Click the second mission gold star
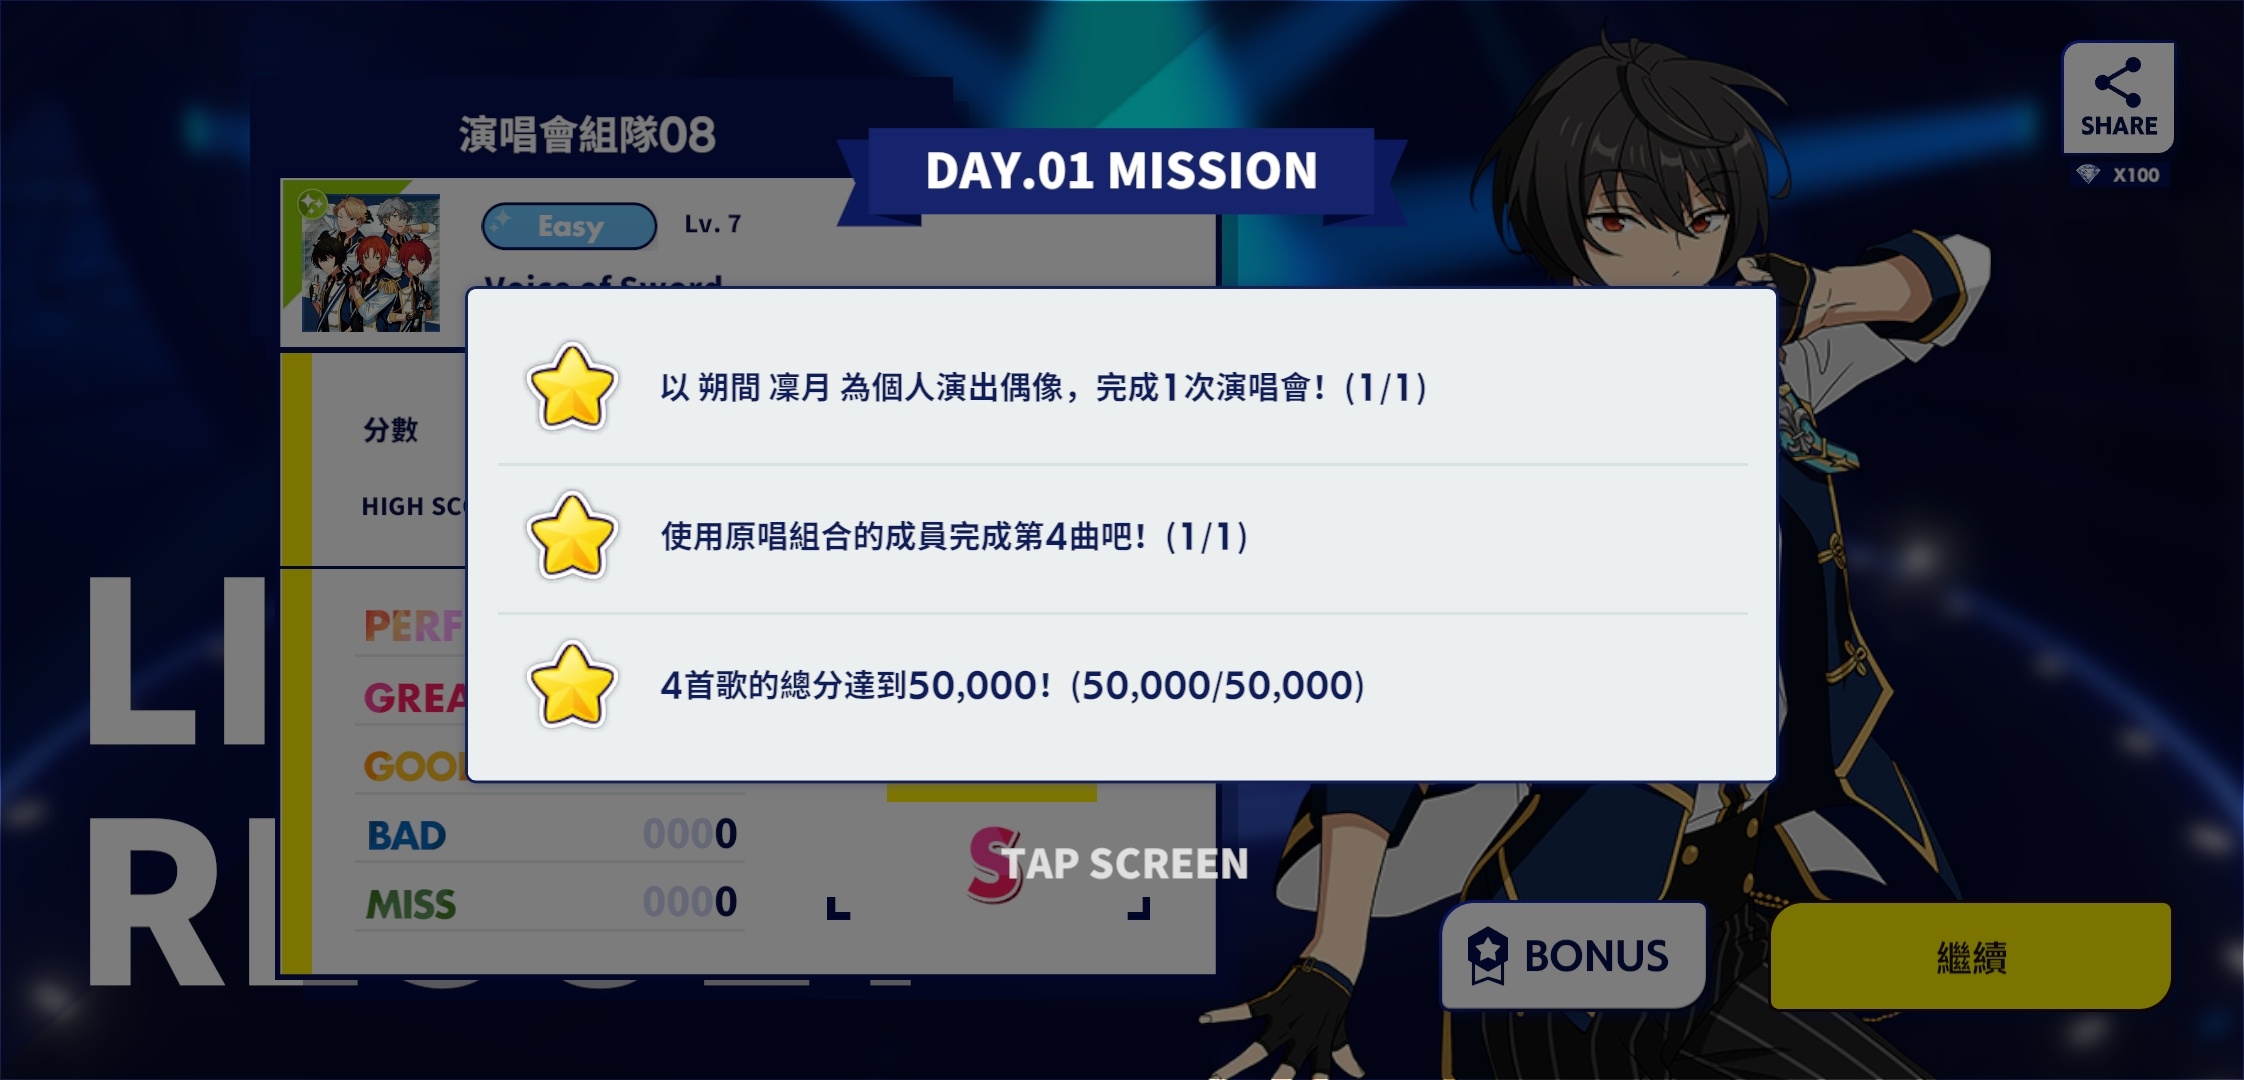The height and width of the screenshot is (1080, 2244). coord(571,536)
